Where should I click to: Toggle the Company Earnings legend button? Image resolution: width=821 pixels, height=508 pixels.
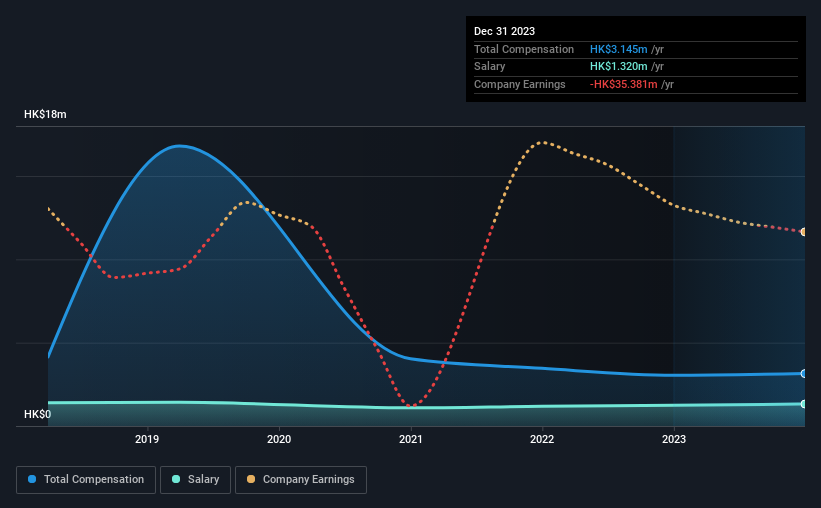tap(301, 480)
